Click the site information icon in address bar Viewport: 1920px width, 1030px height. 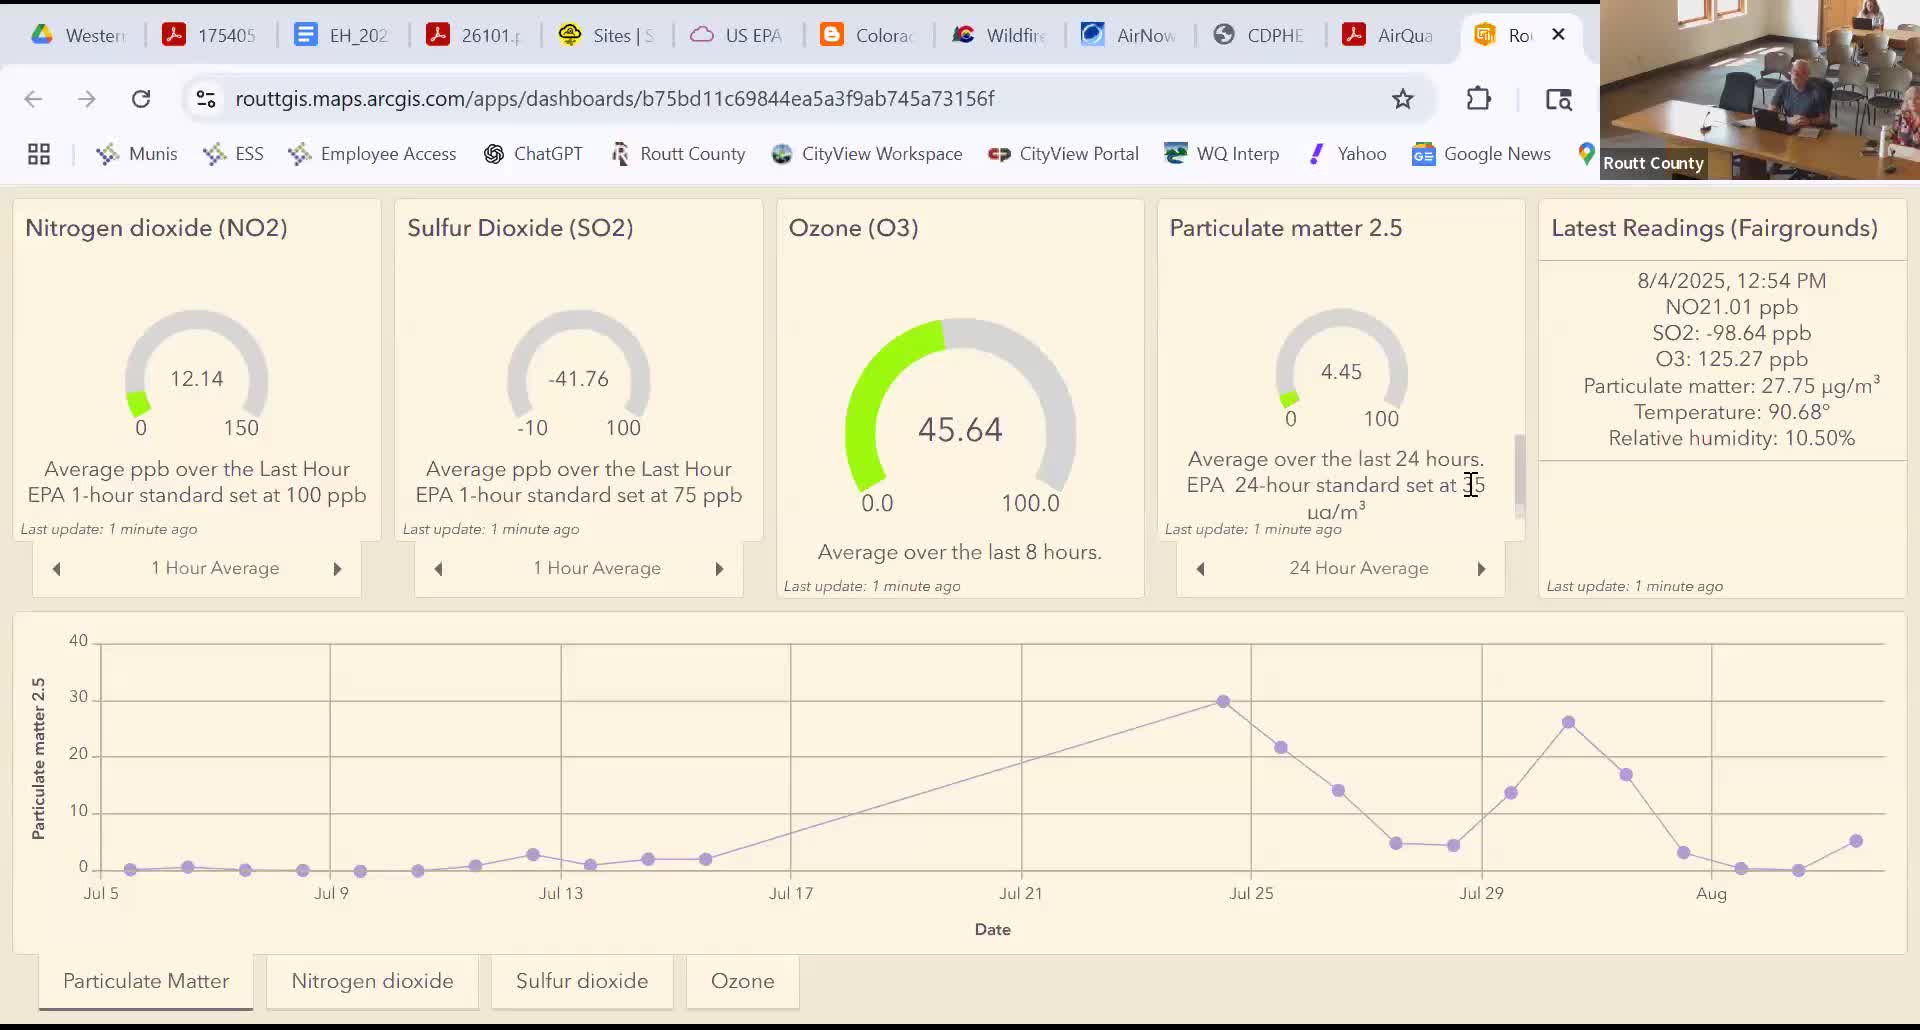tap(206, 99)
